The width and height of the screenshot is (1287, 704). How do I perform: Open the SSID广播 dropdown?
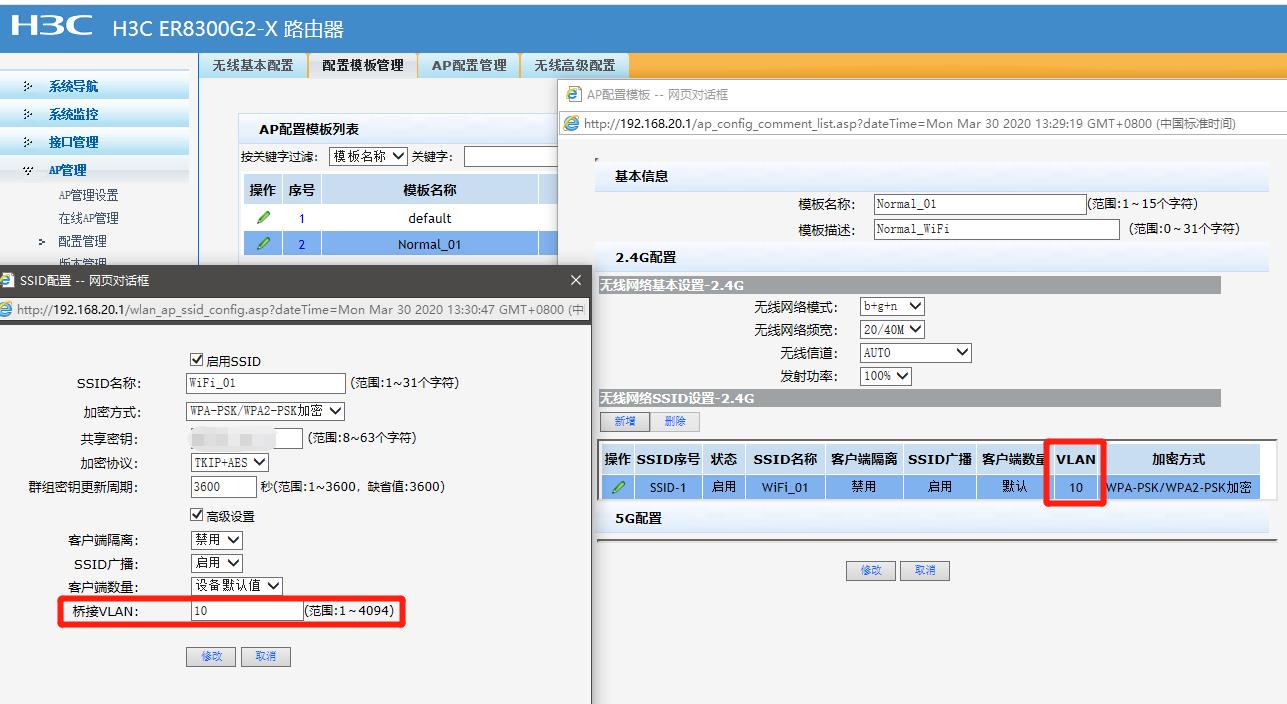coord(217,563)
